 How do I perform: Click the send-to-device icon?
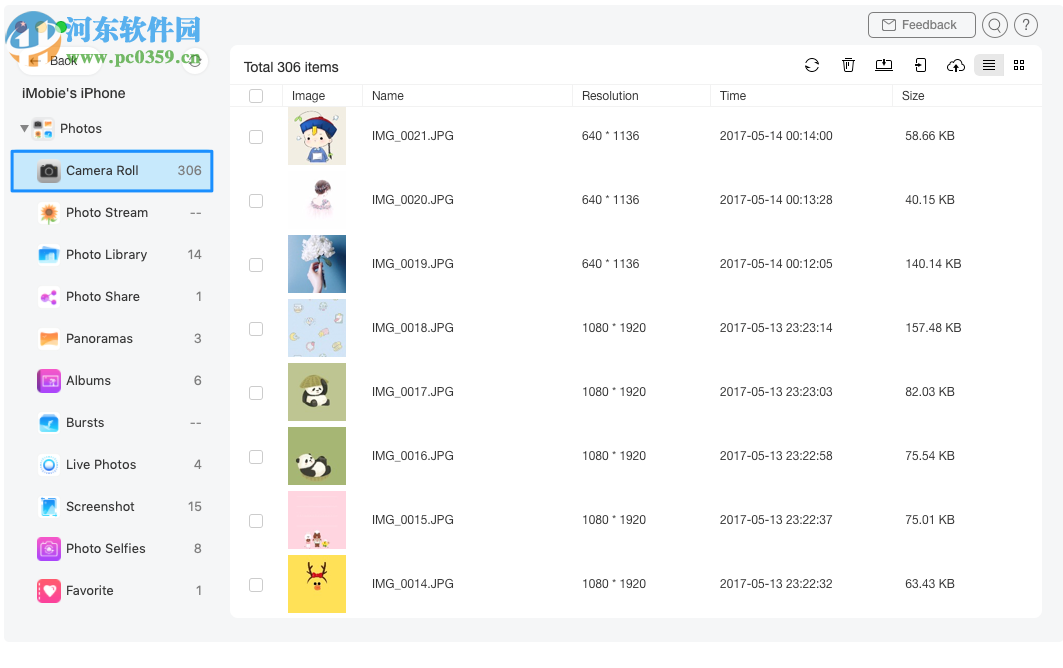(x=920, y=65)
